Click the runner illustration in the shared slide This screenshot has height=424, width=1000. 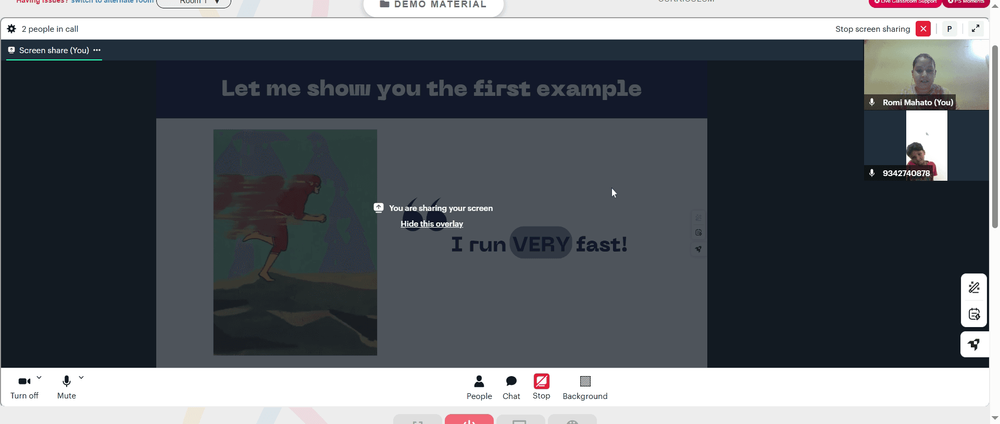[x=295, y=242]
